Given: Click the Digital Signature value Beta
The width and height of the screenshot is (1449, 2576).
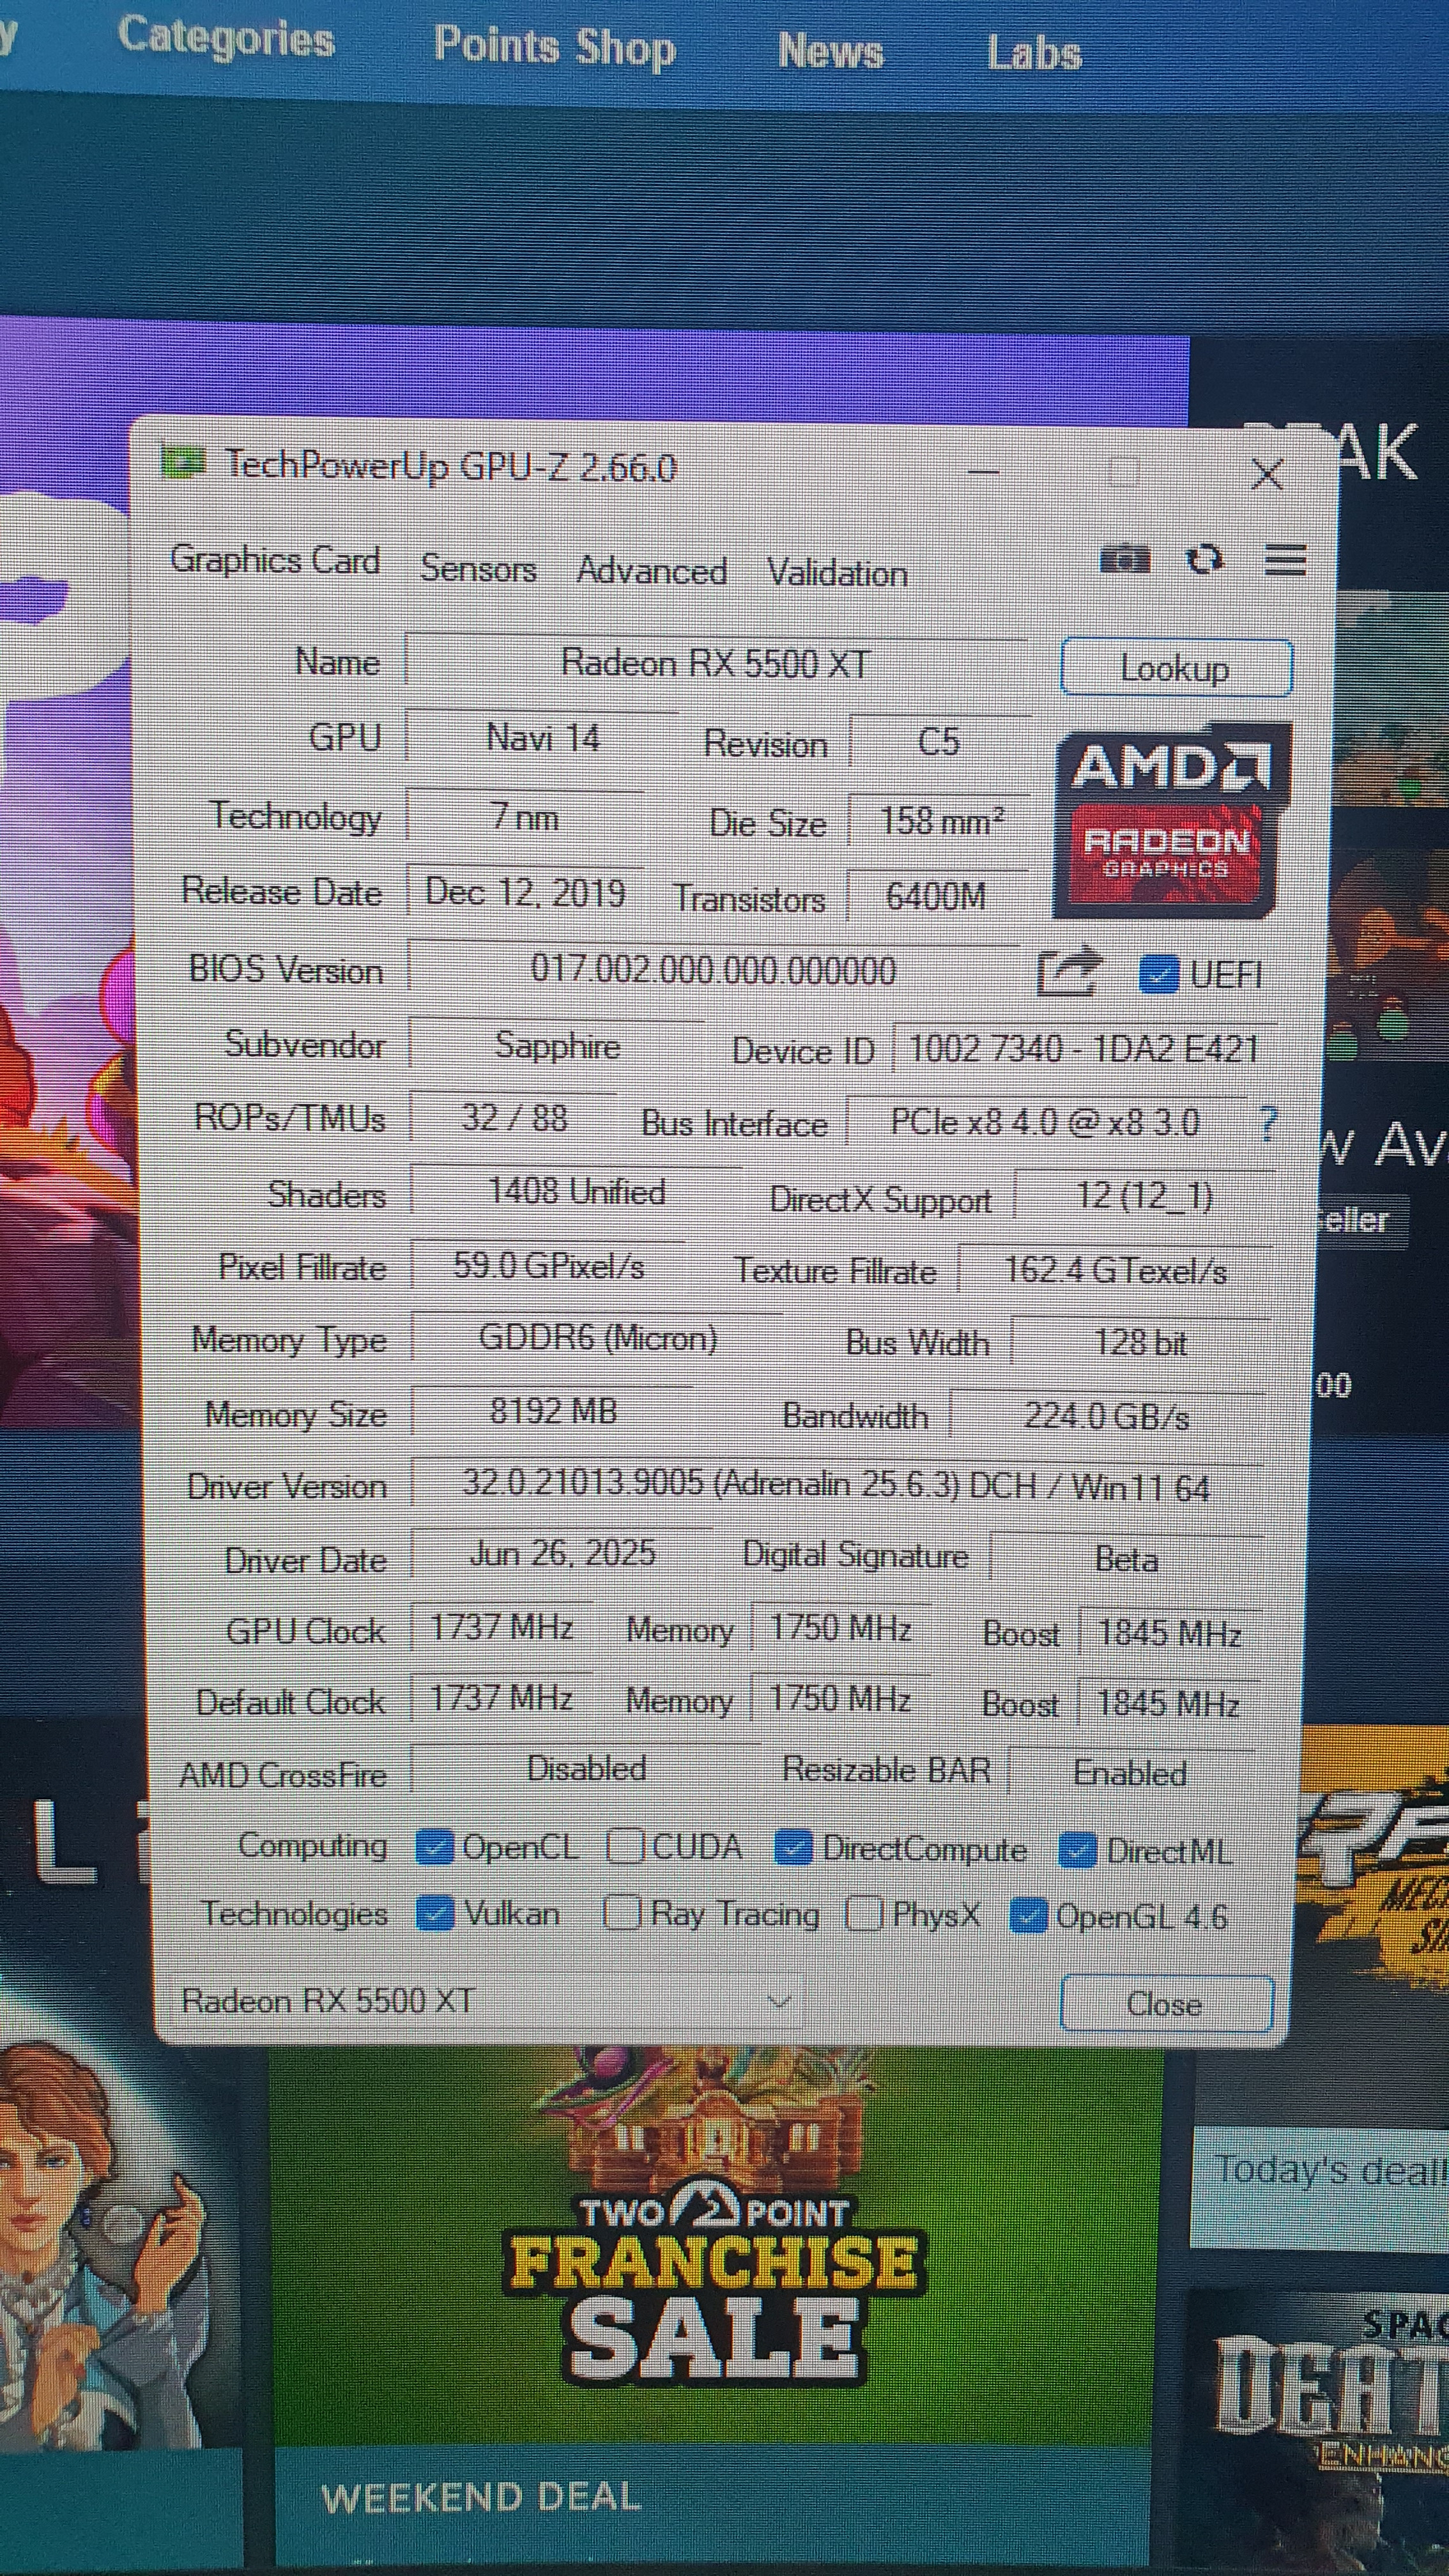Looking at the screenshot, I should pos(1127,1560).
